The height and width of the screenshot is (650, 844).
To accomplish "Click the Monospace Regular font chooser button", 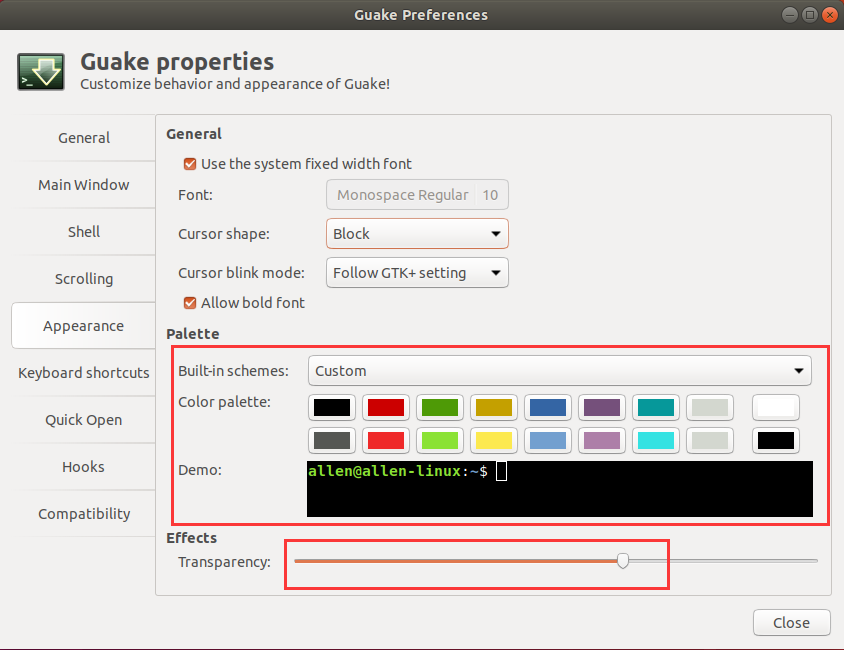I will [417, 195].
